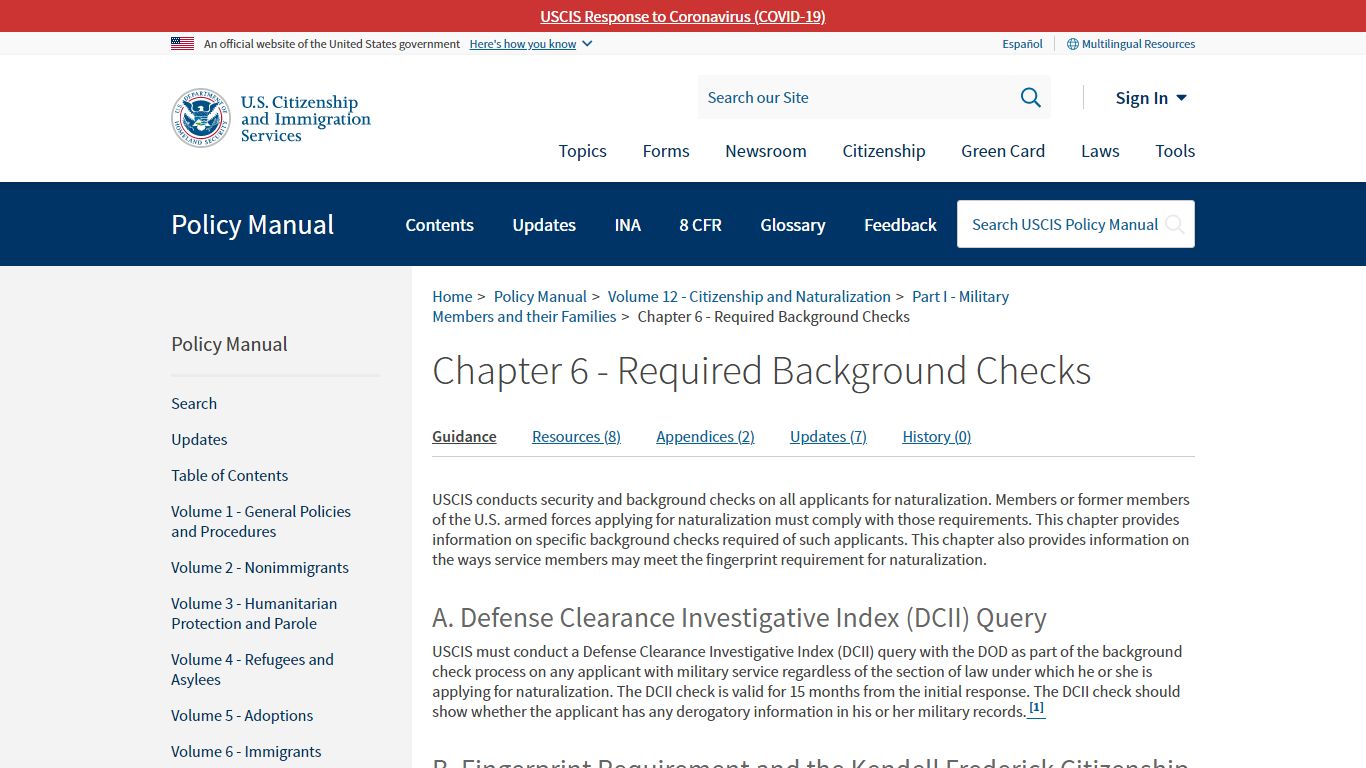The image size is (1366, 768).
Task: Open sidebar Table of Contents
Action: [229, 476]
